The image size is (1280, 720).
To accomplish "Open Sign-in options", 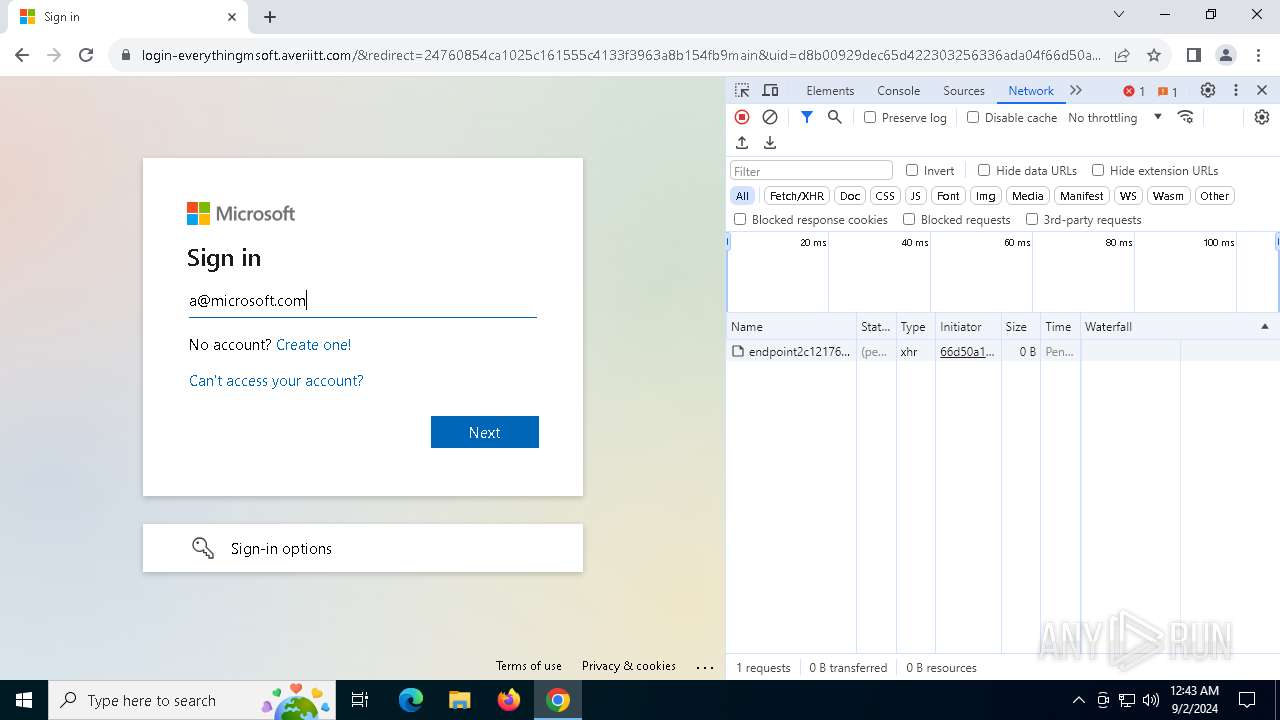I will pos(363,548).
